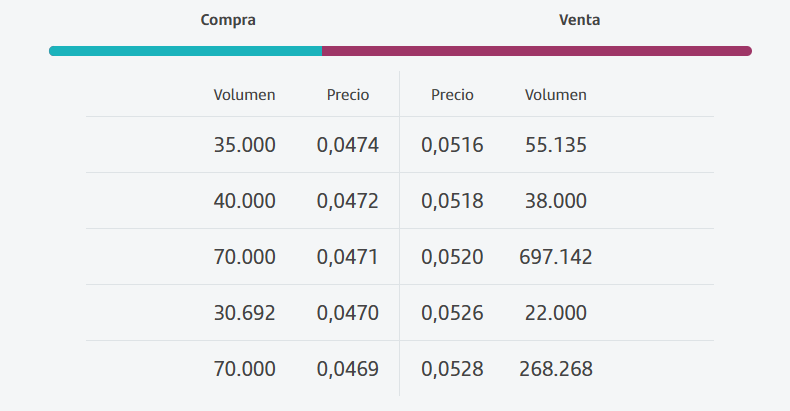Image resolution: width=790 pixels, height=411 pixels.
Task: Click buy price 0,0472
Action: [x=348, y=201]
